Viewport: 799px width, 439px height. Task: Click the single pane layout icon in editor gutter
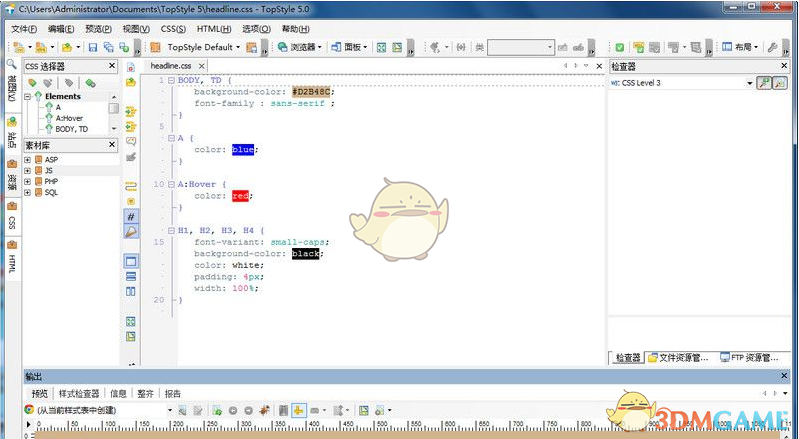point(131,261)
